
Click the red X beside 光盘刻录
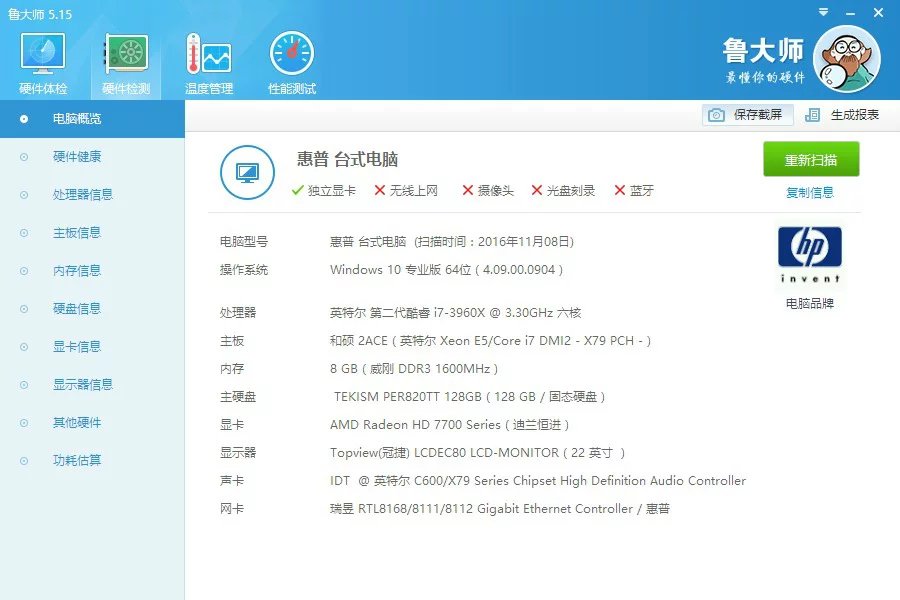pyautogui.click(x=537, y=190)
